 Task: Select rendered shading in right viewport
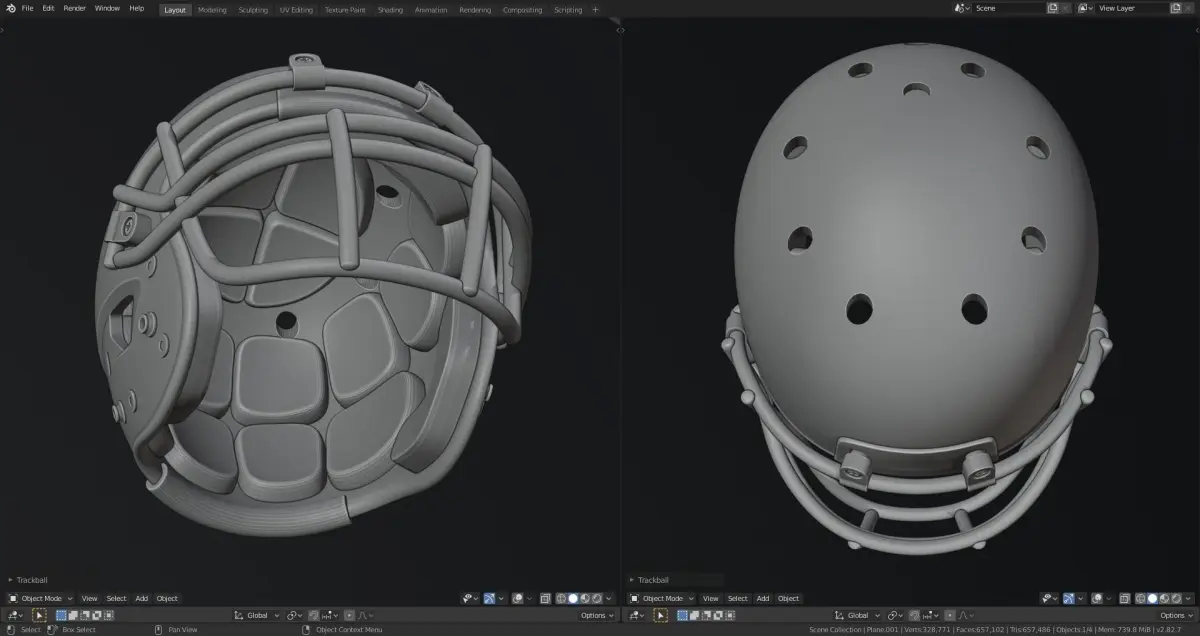pyautogui.click(x=1176, y=598)
